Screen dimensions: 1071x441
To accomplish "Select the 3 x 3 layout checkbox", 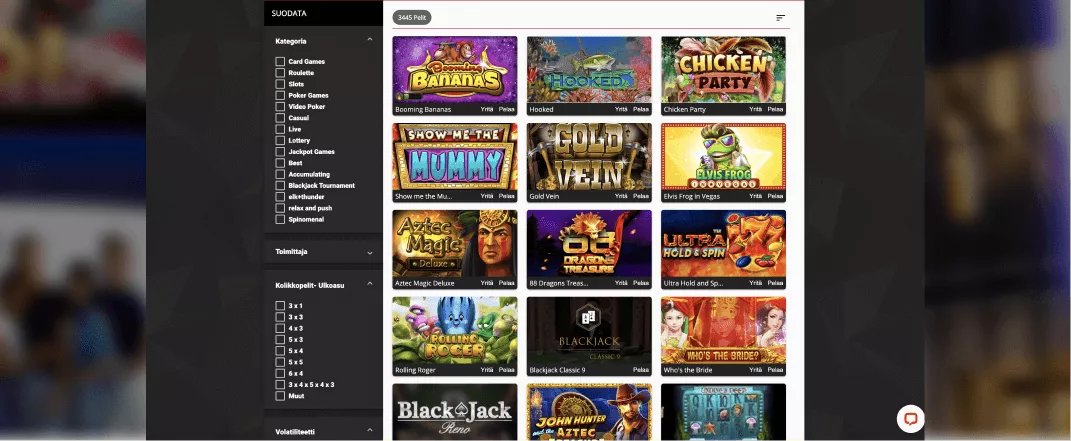I will click(280, 317).
